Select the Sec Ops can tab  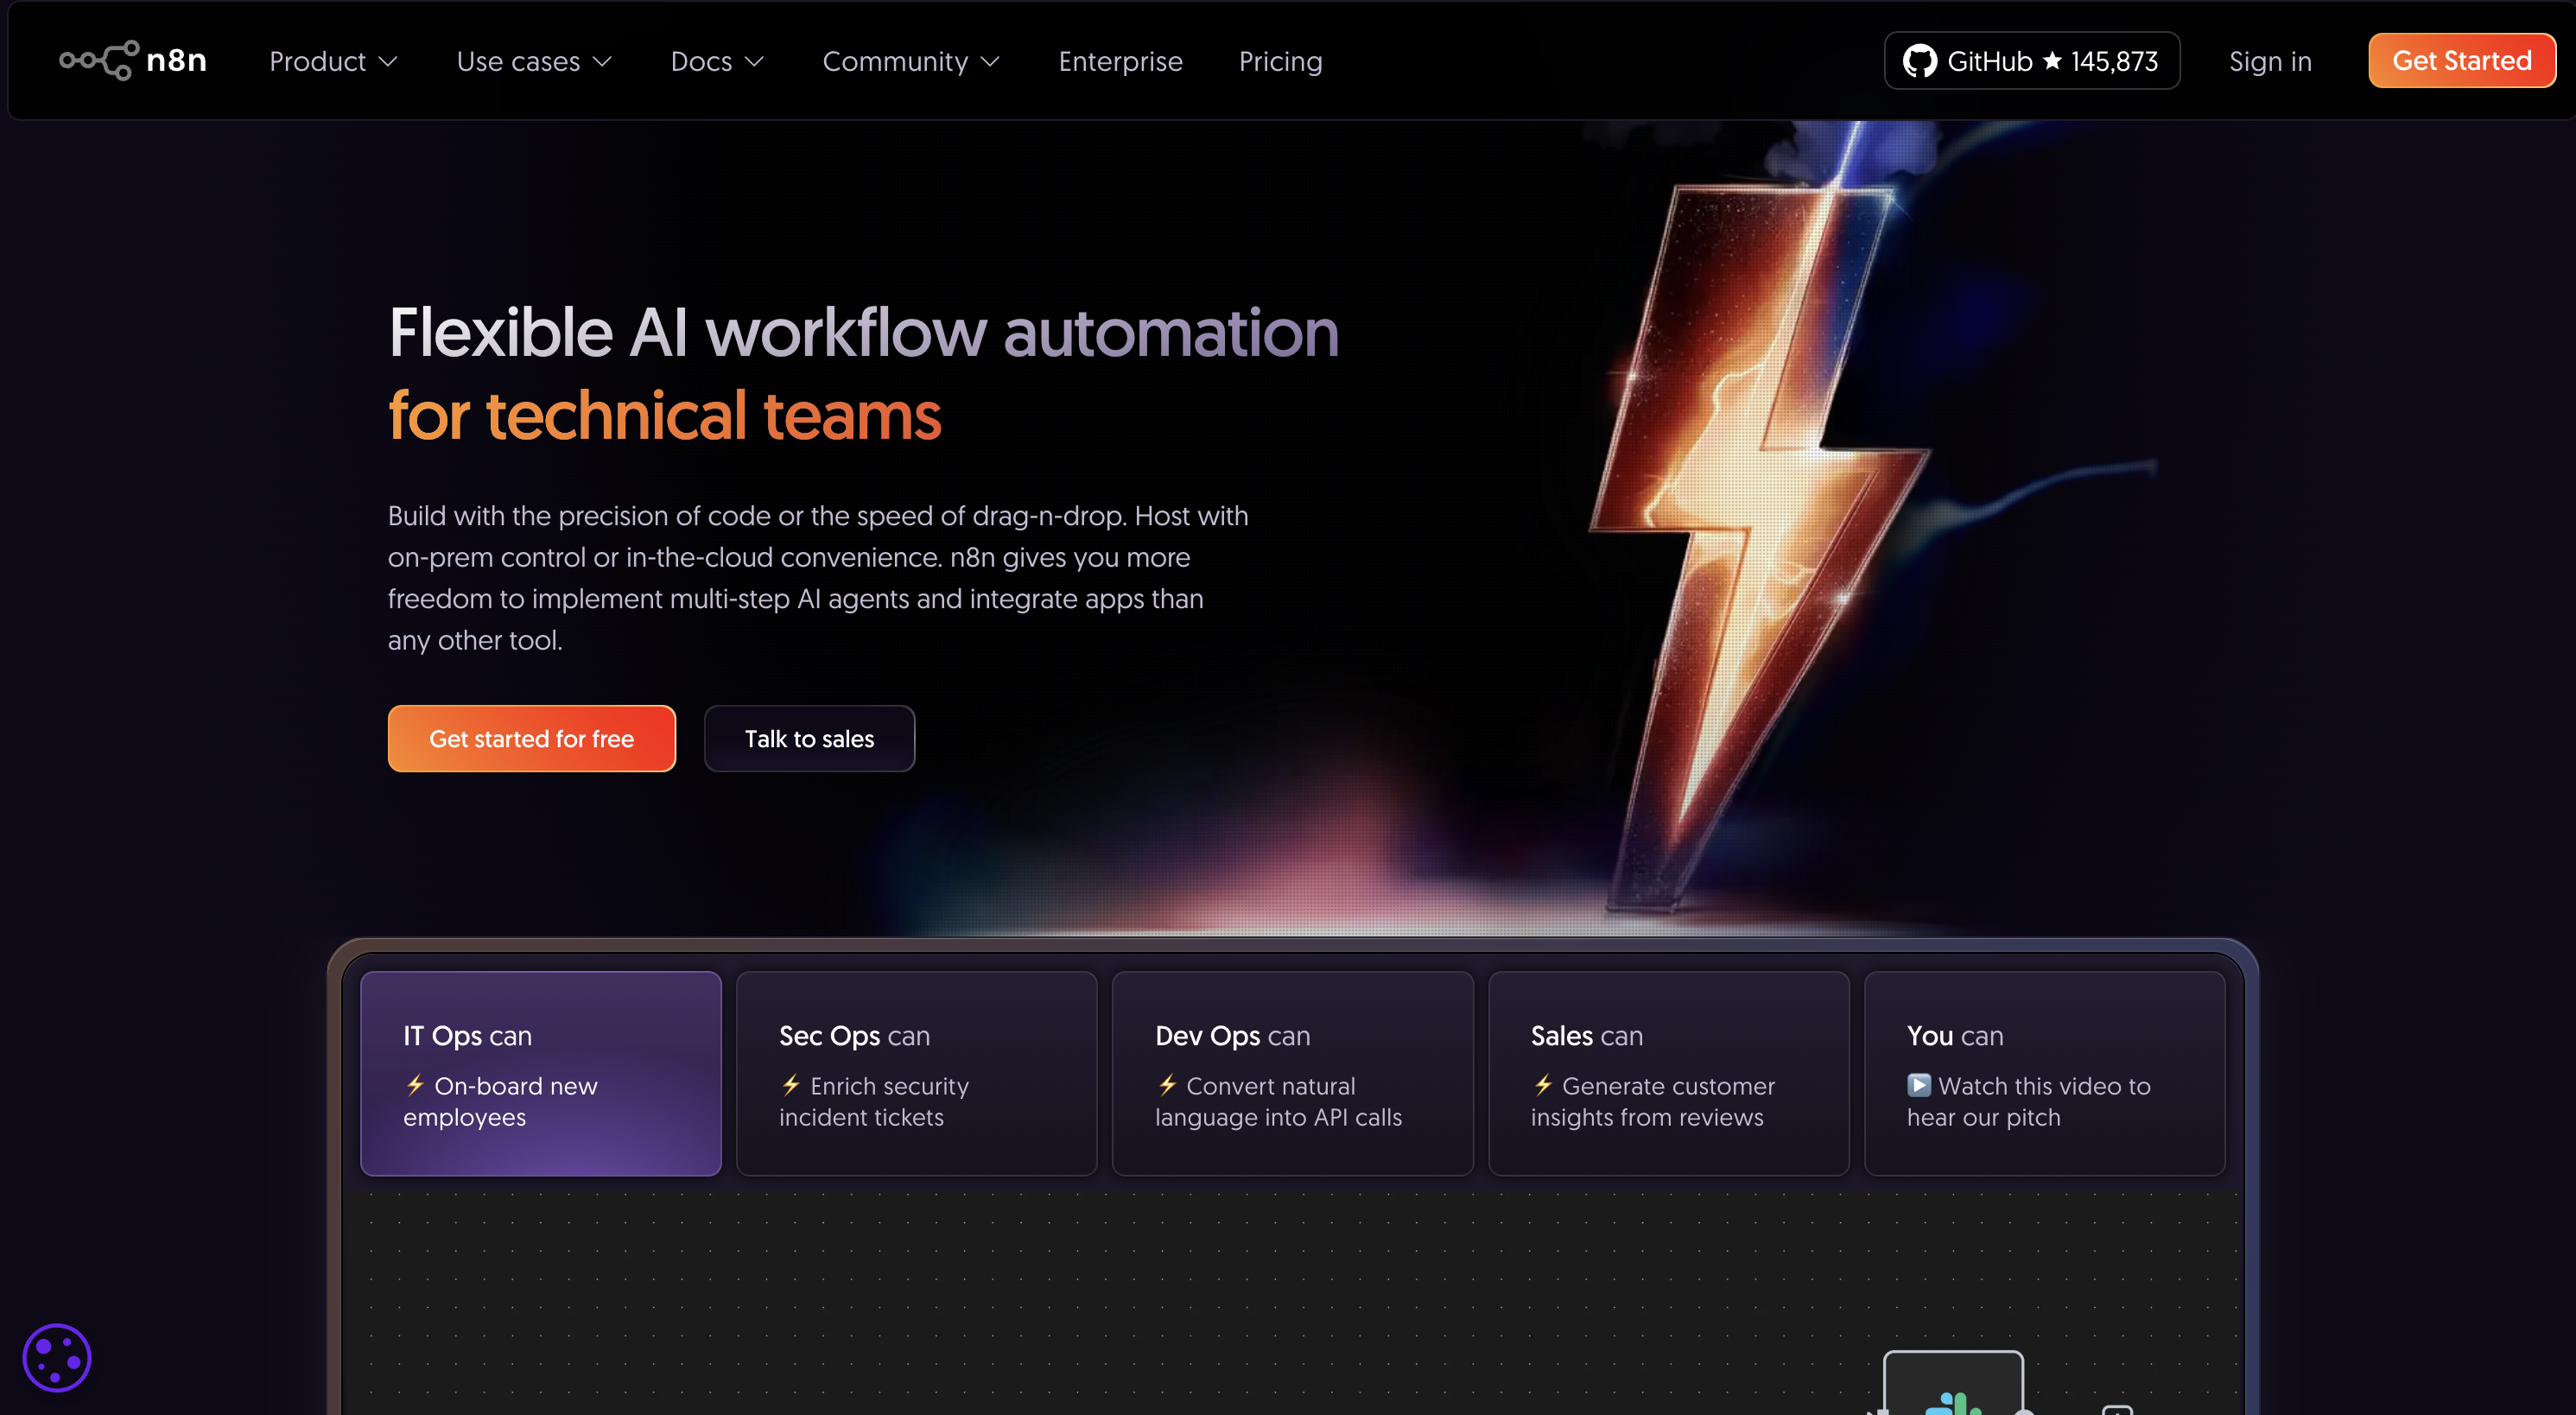pos(916,1073)
